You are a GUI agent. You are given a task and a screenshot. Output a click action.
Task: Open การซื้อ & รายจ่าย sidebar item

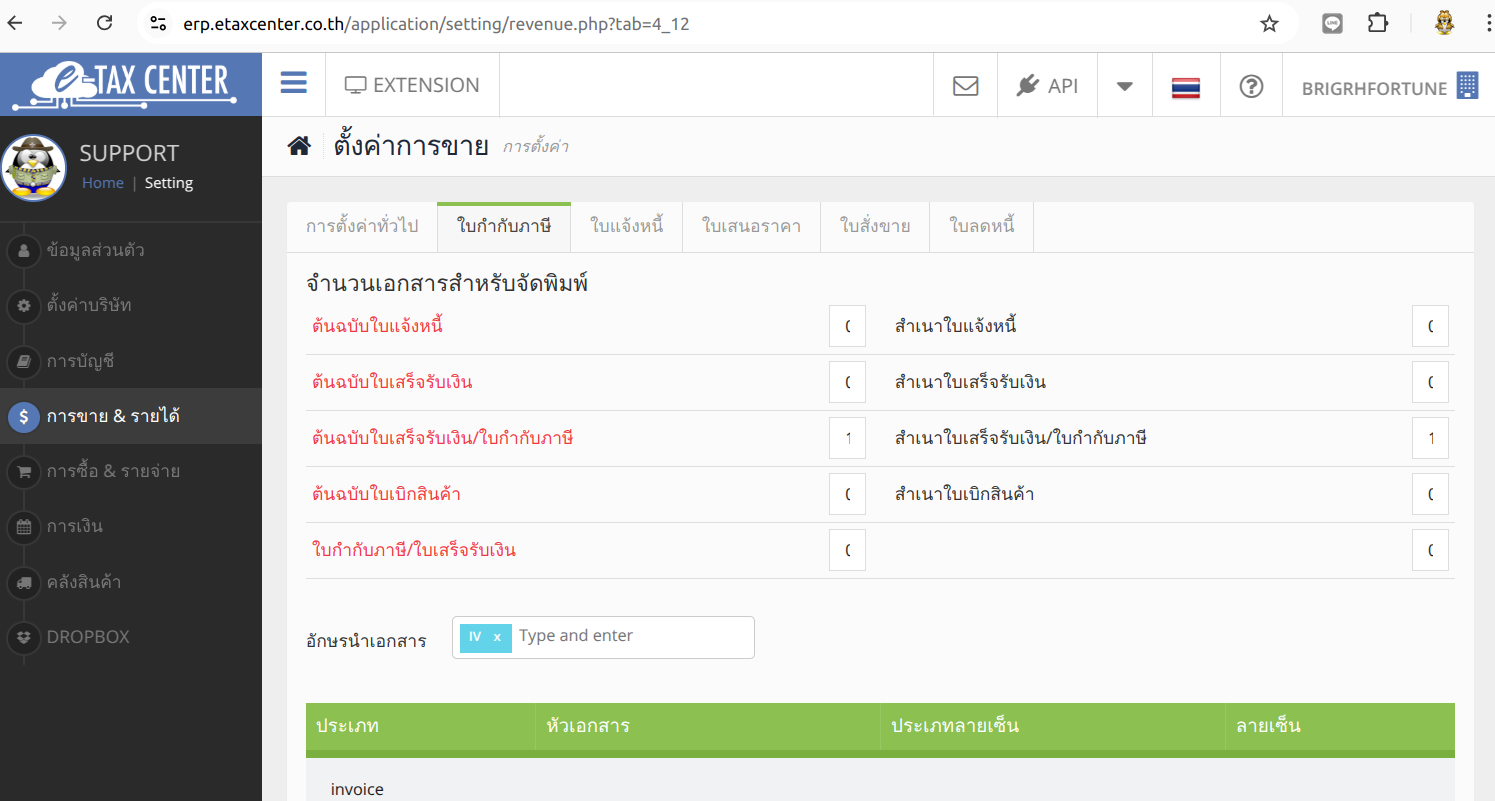(x=131, y=471)
